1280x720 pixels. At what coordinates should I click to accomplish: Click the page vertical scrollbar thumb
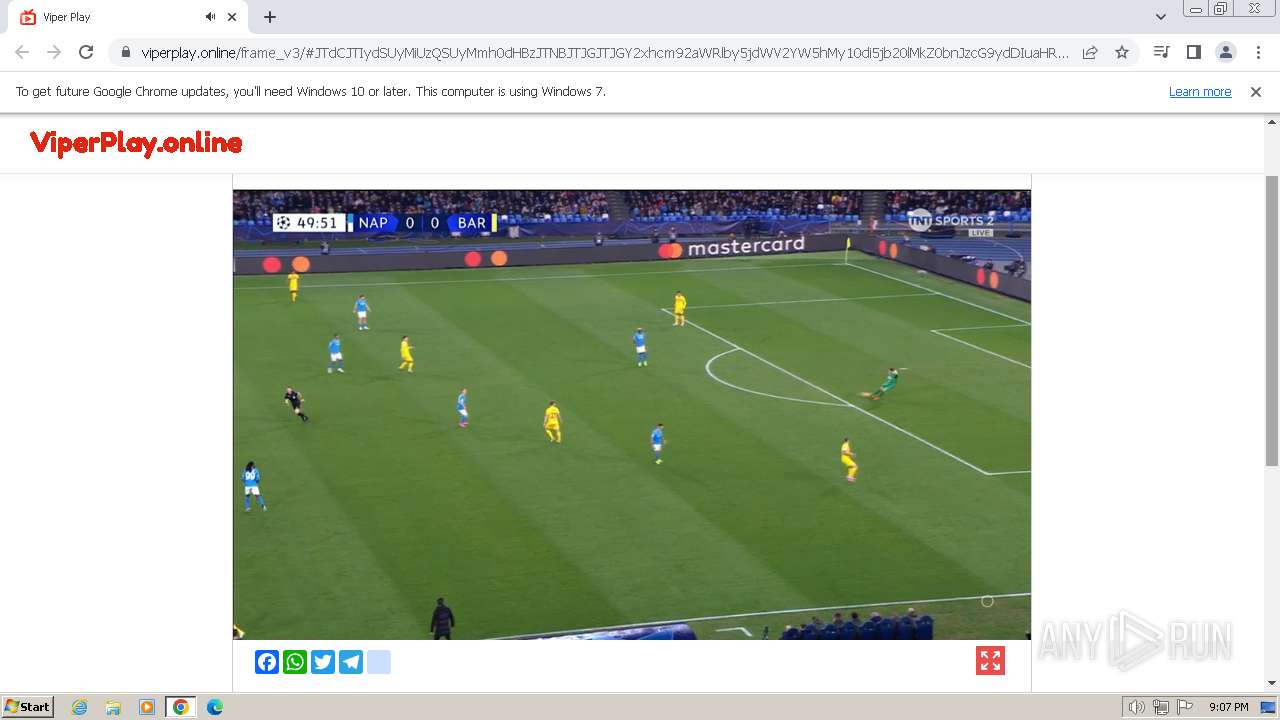click(x=1272, y=320)
